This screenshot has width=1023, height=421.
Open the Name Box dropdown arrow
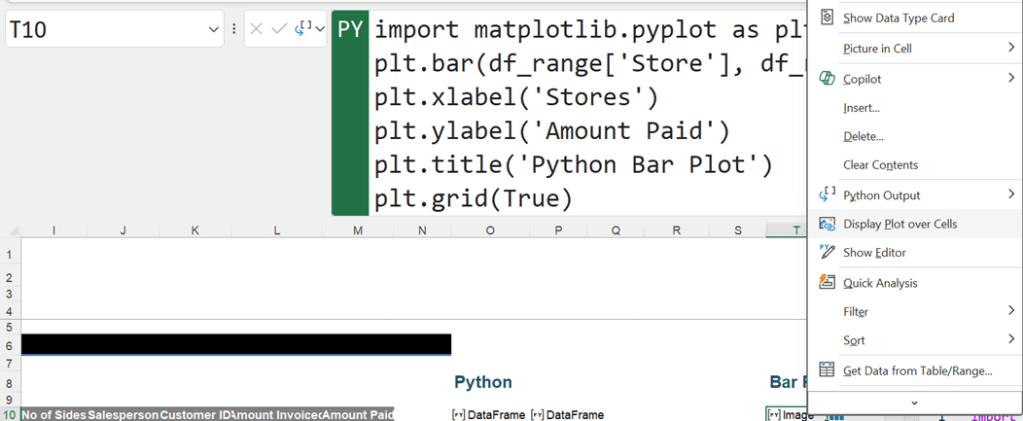coord(214,31)
